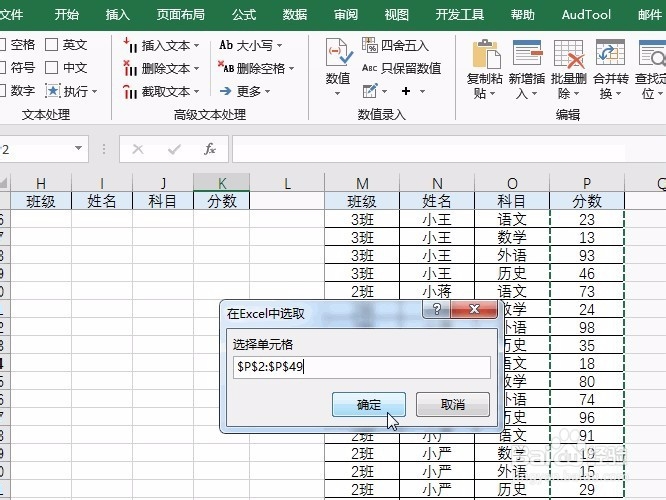Click the plus sign icon in 数值录入
Image resolution: width=666 pixels, height=500 pixels.
[x=406, y=91]
